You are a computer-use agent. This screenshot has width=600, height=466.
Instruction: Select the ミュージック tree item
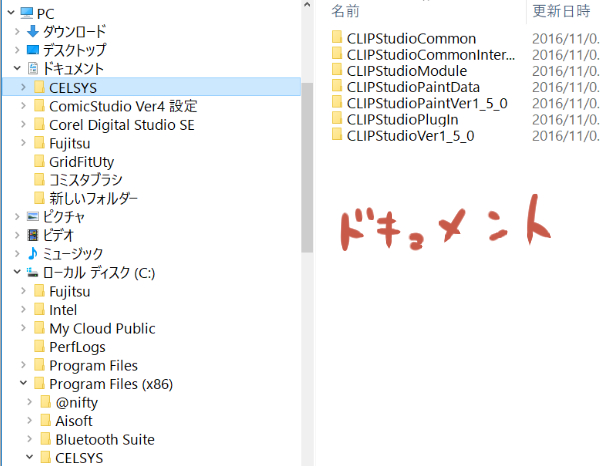(x=73, y=253)
